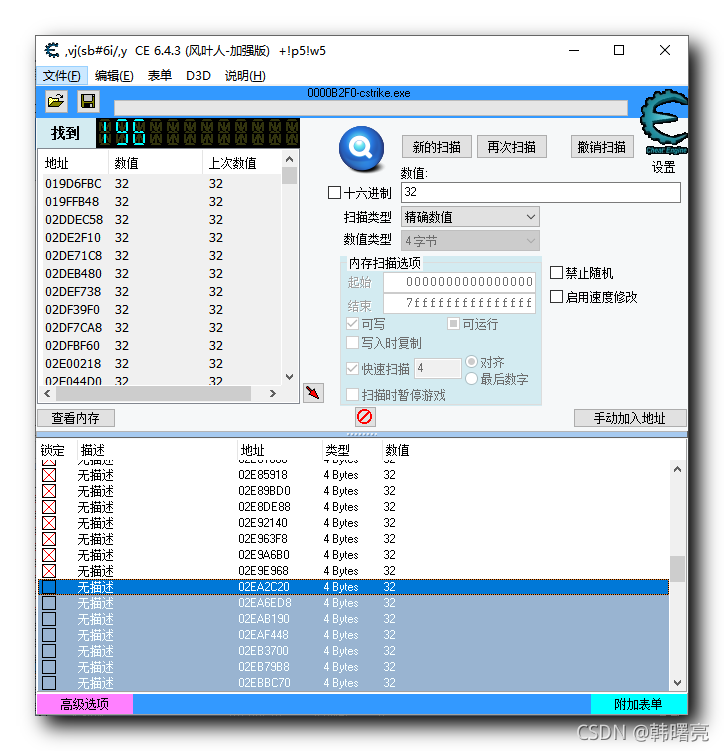The width and height of the screenshot is (724, 751).
Task: Click results list scroll down arrow
Action: (x=289, y=377)
